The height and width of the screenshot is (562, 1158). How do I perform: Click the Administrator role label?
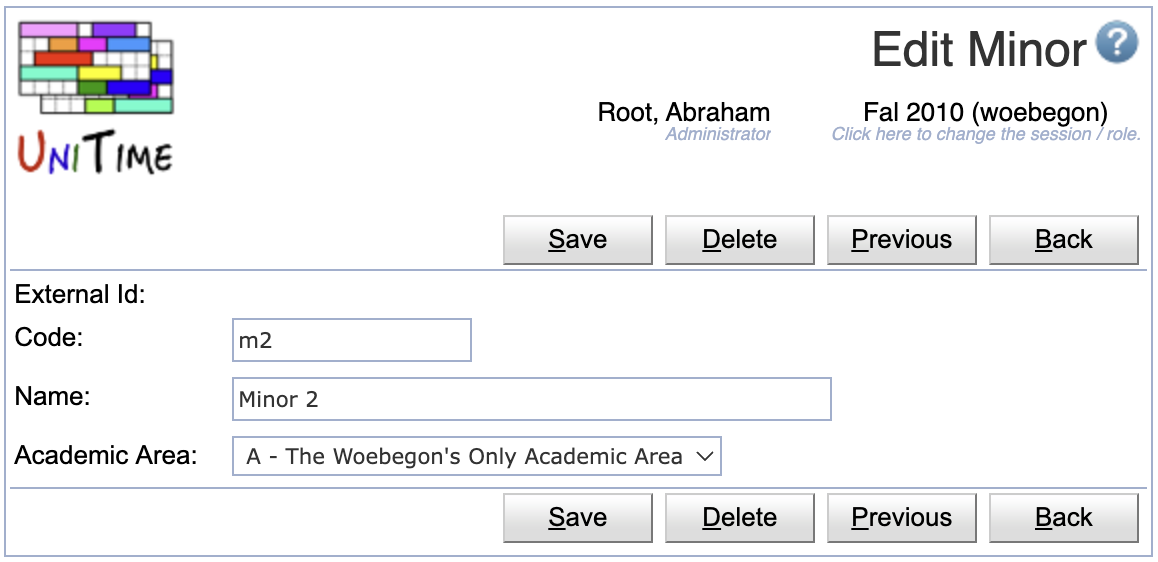click(718, 134)
